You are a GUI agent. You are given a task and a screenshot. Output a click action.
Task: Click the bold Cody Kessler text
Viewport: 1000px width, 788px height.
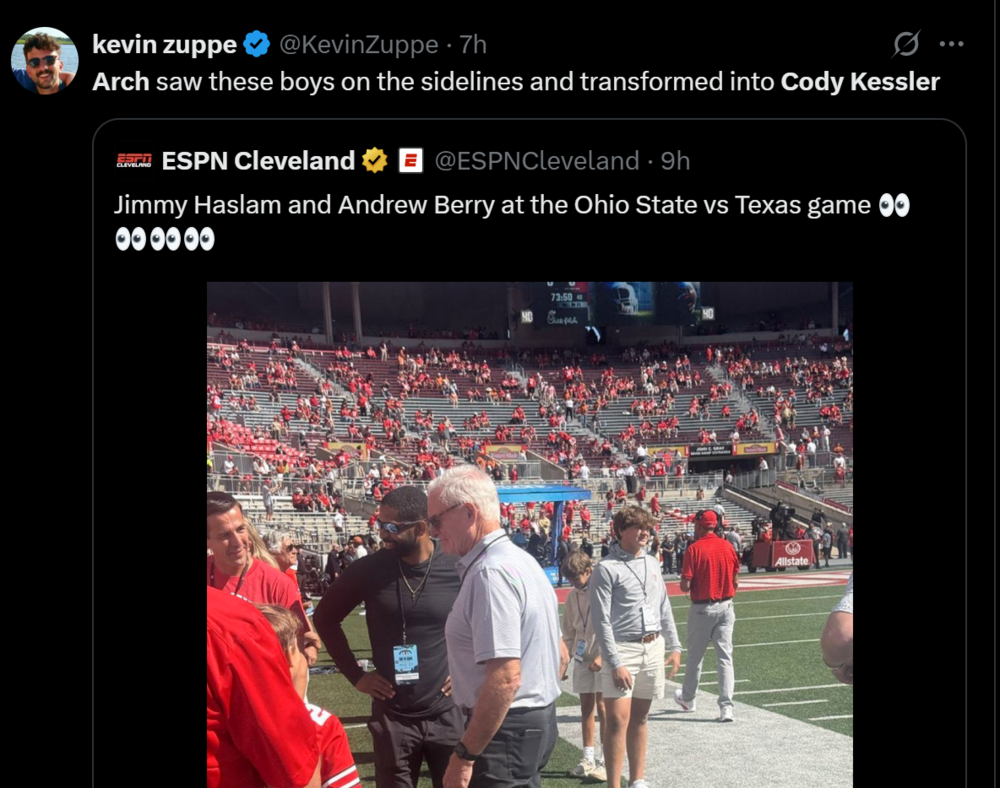pyautogui.click(x=860, y=82)
